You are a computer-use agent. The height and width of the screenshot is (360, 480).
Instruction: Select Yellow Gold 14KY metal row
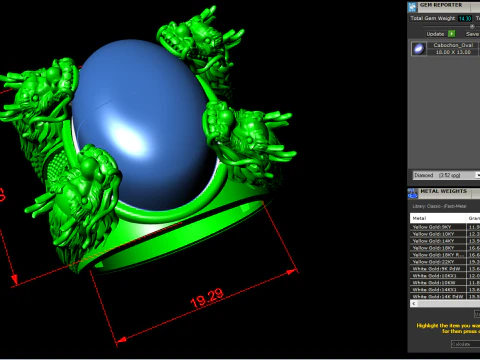[x=445, y=241]
